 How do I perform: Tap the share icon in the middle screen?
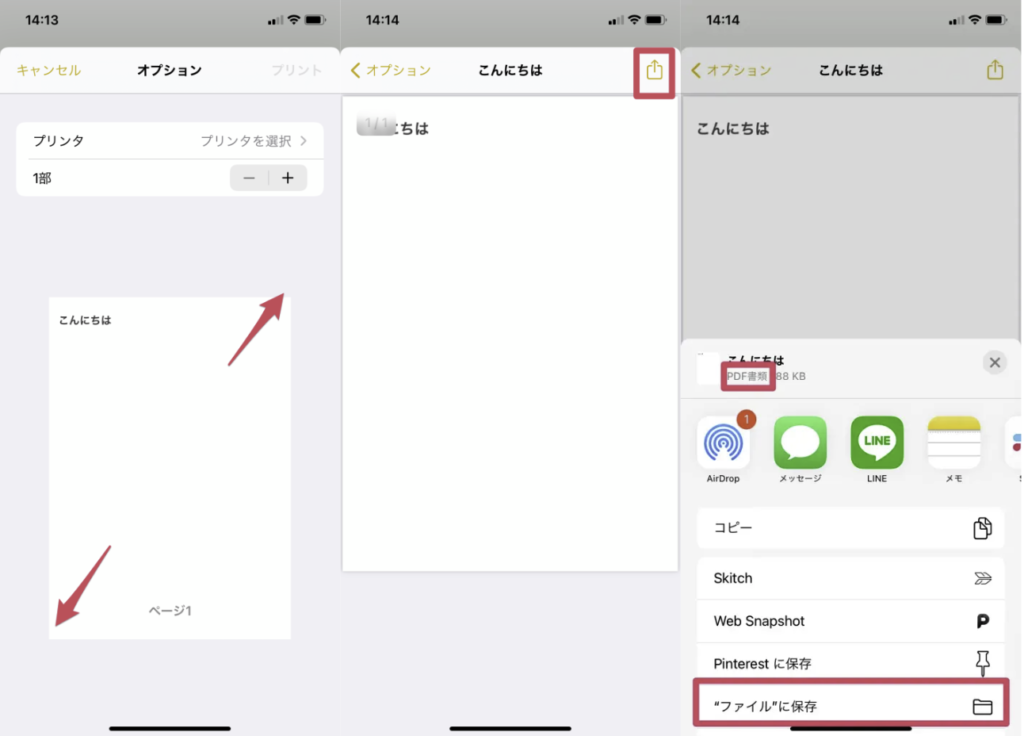[654, 71]
